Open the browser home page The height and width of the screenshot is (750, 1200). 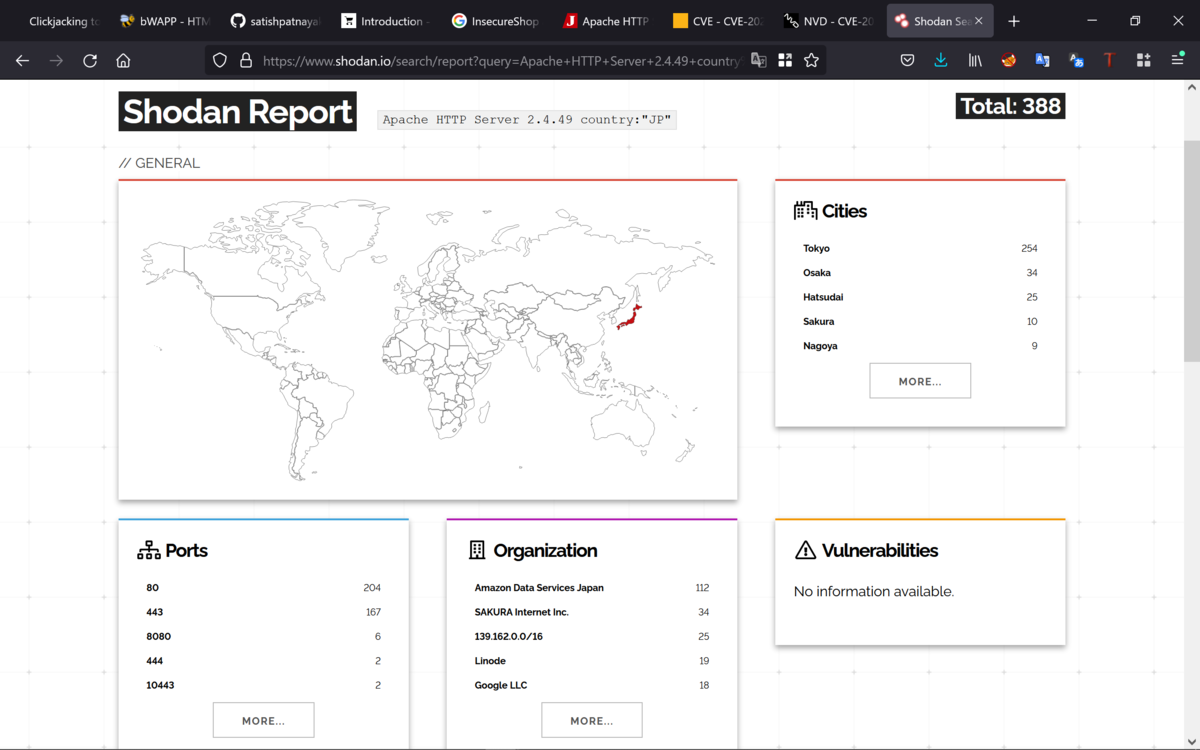(x=123, y=61)
